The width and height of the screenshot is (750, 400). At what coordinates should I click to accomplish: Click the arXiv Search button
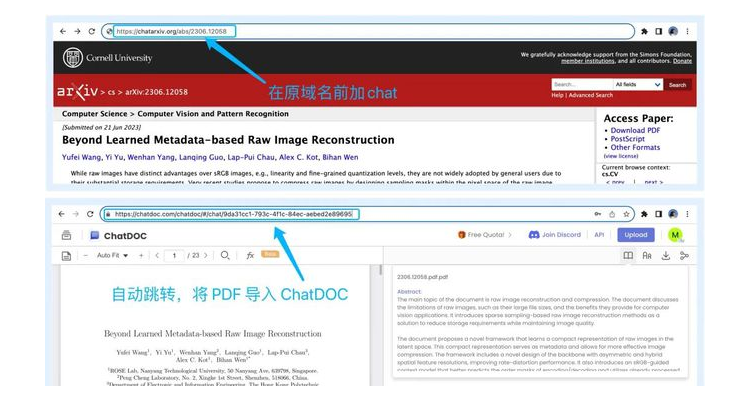pos(677,85)
